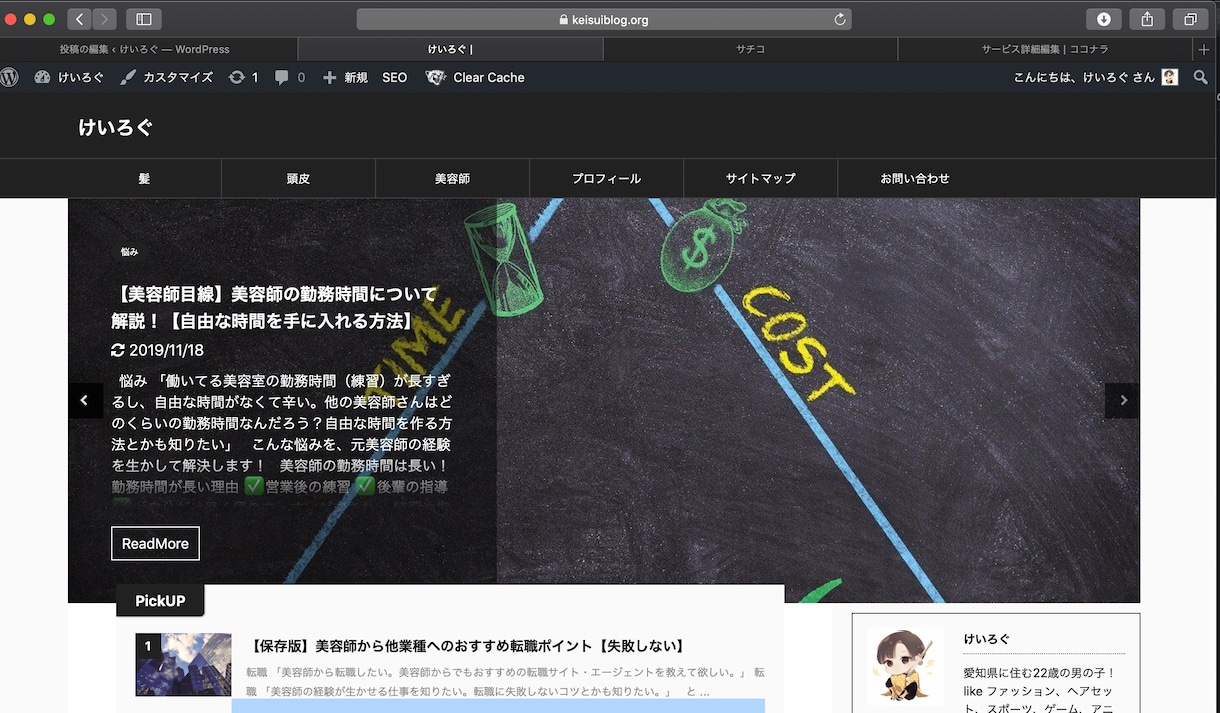Switch to the サービス詳細編集 ココナラ tab
The width and height of the screenshot is (1220, 713).
click(1045, 49)
